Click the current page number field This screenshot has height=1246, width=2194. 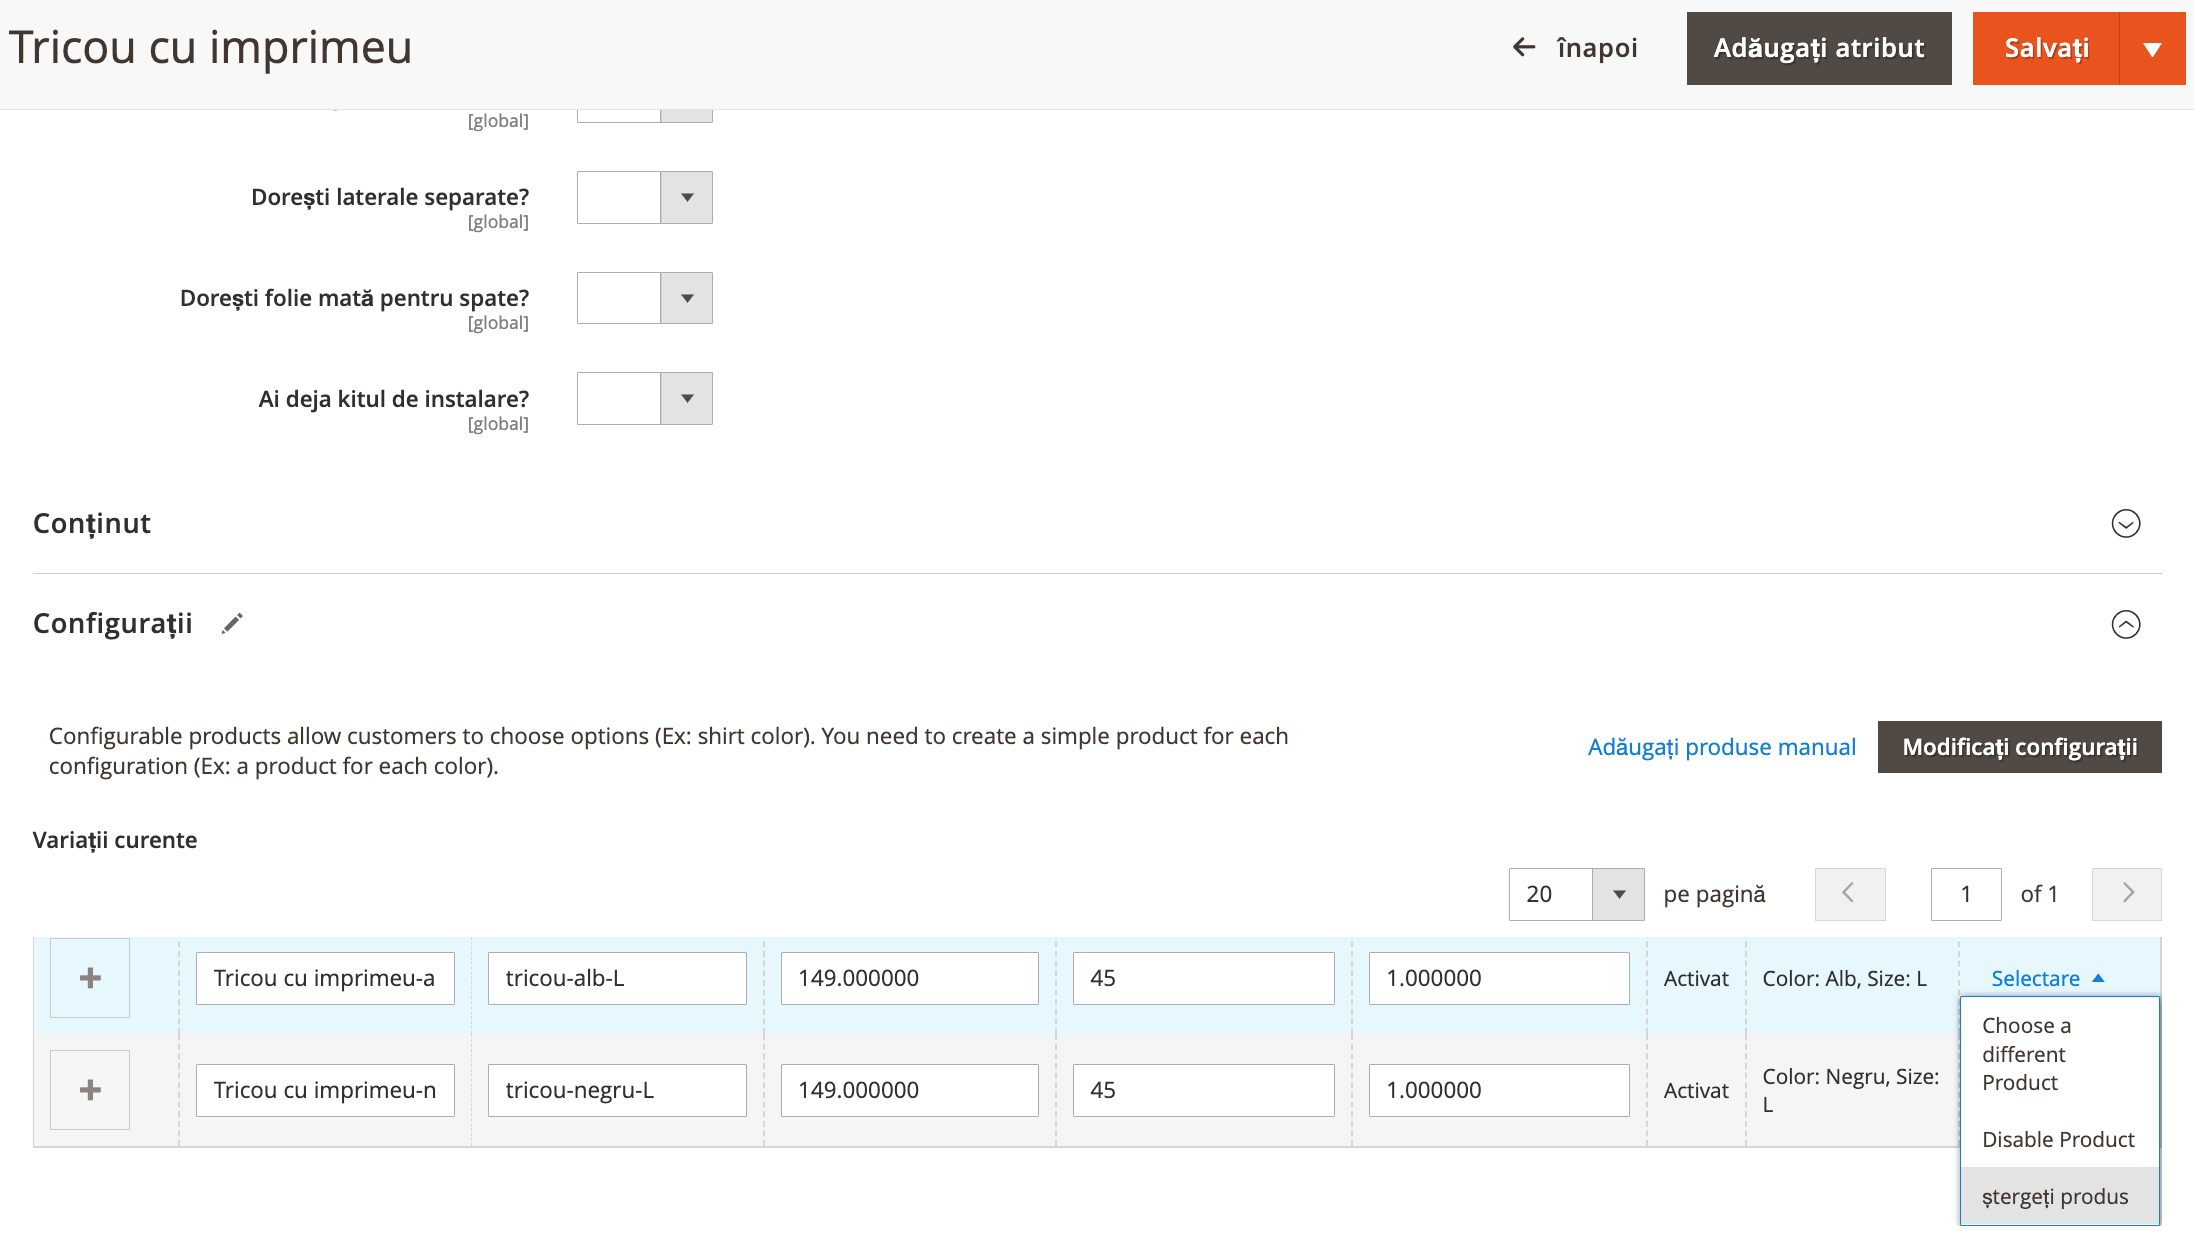[x=1966, y=894]
